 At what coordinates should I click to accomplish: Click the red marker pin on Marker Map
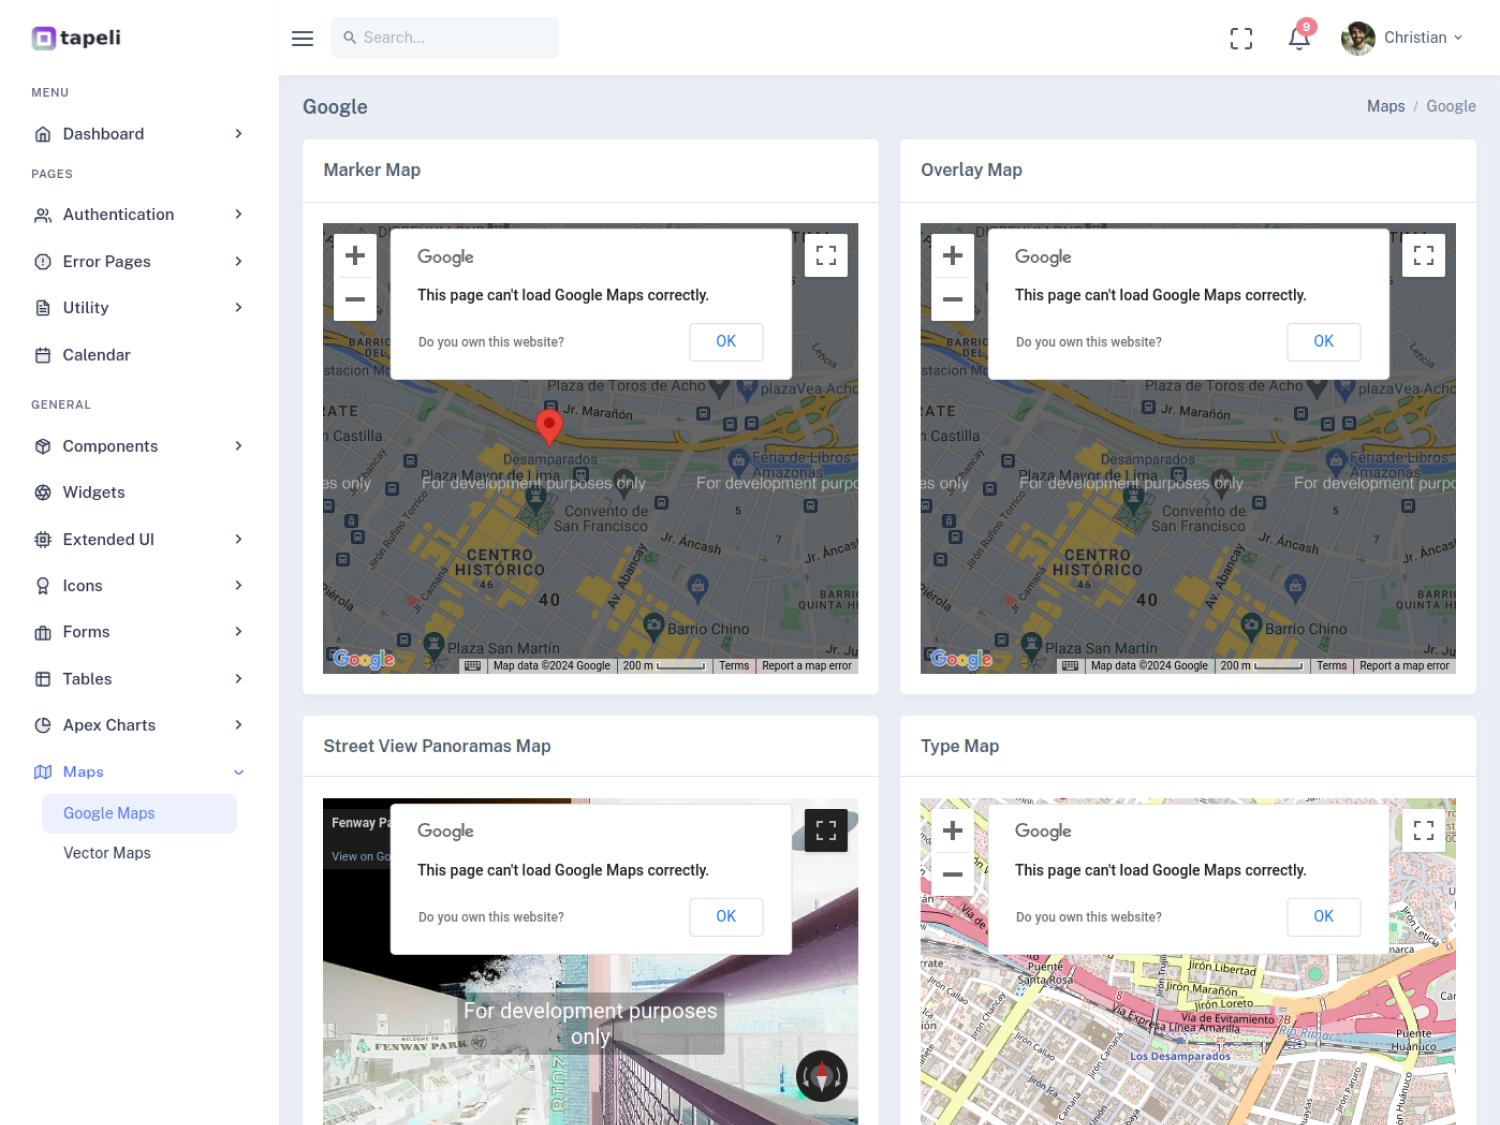coord(549,427)
